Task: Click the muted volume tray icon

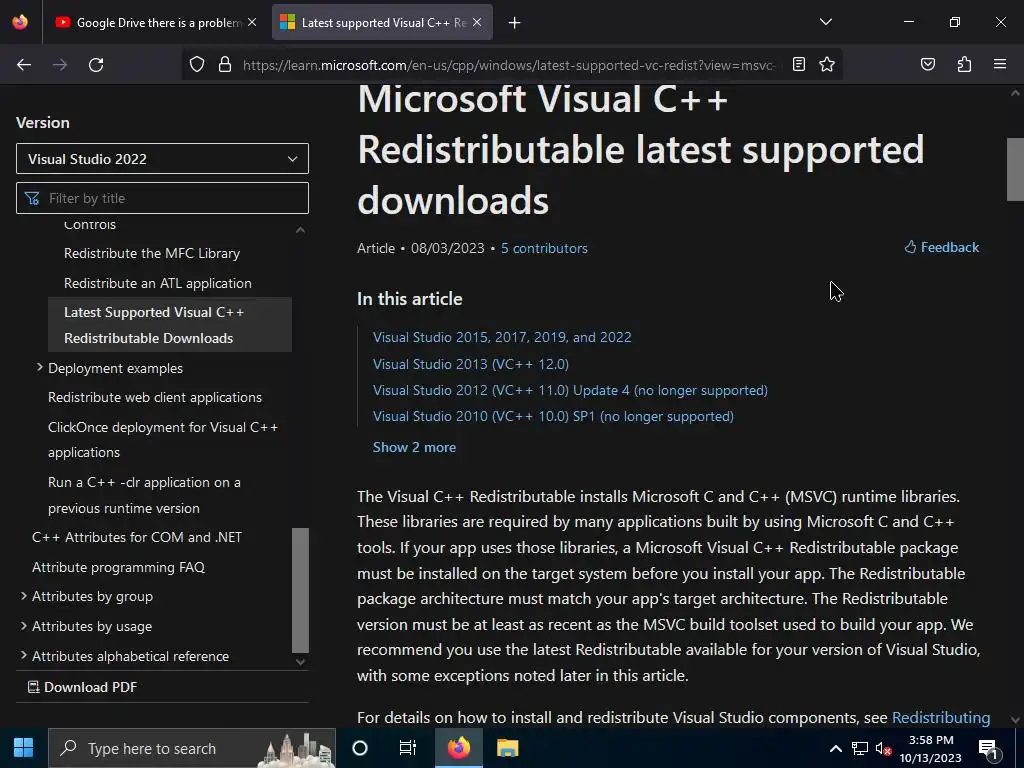Action: (x=883, y=748)
